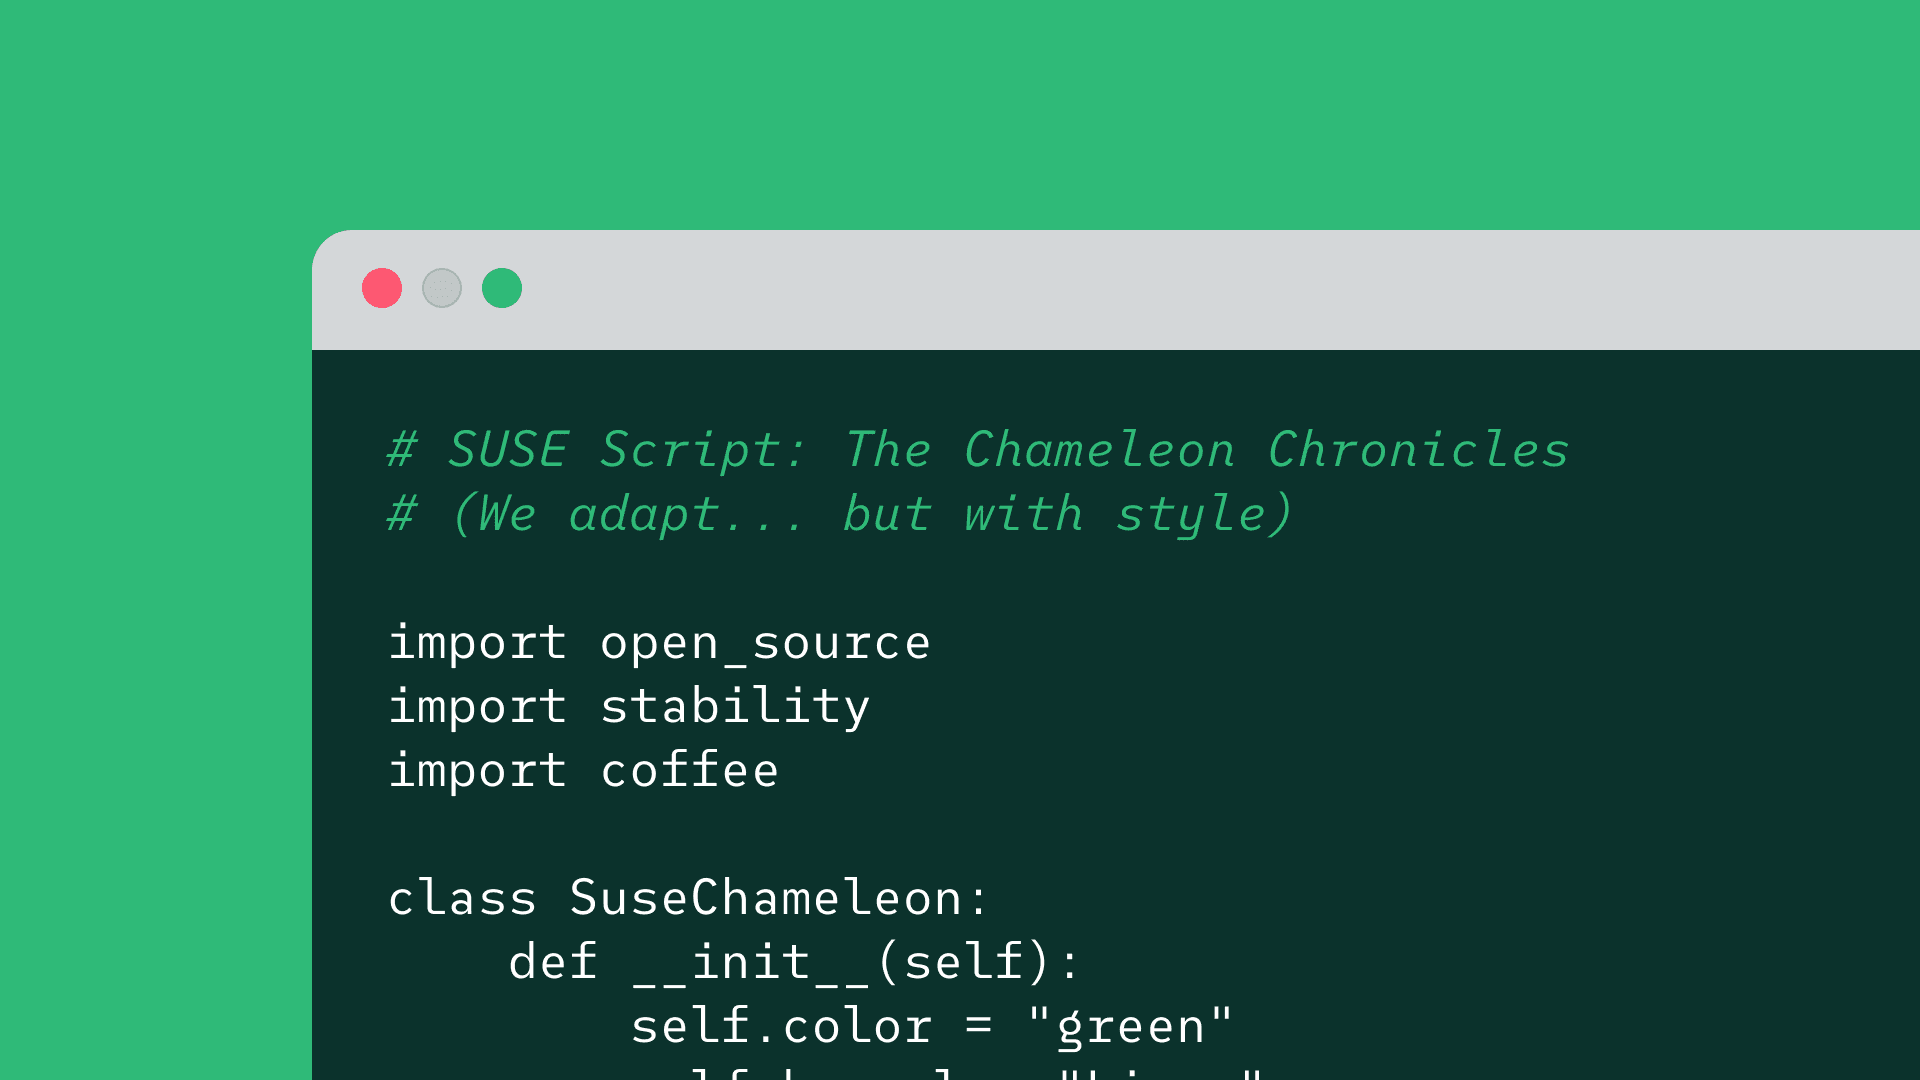Click the __init__ method name
The width and height of the screenshot is (1920, 1080).
[x=751, y=962]
